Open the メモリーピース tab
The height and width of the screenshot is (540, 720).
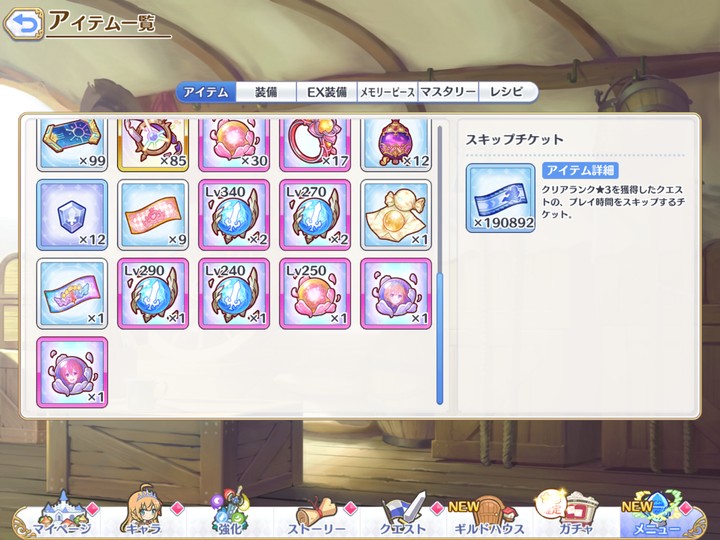pyautogui.click(x=387, y=92)
